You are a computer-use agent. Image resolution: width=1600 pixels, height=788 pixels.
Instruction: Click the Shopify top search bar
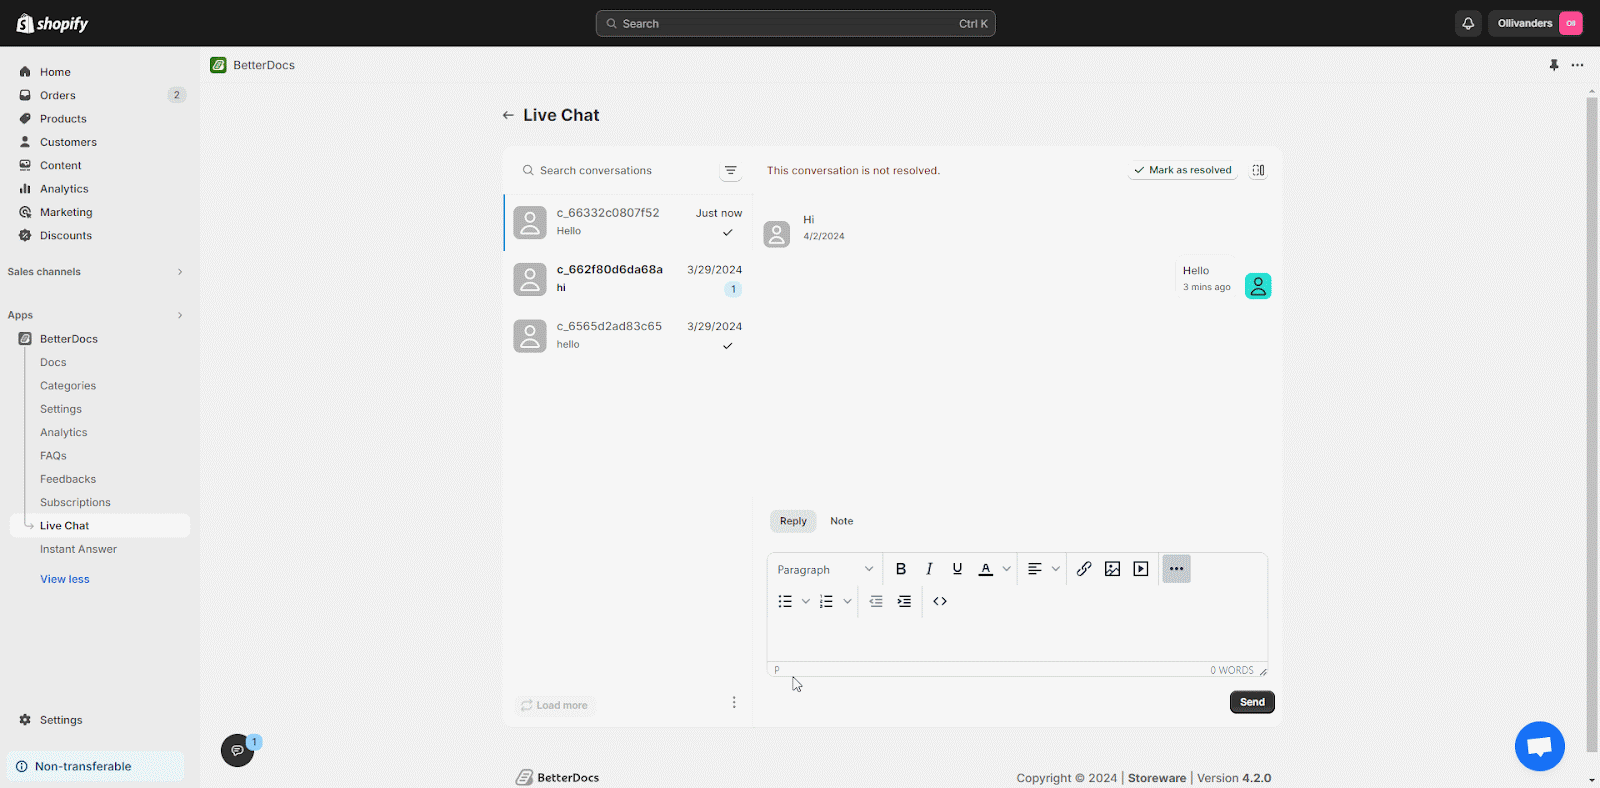coord(795,23)
